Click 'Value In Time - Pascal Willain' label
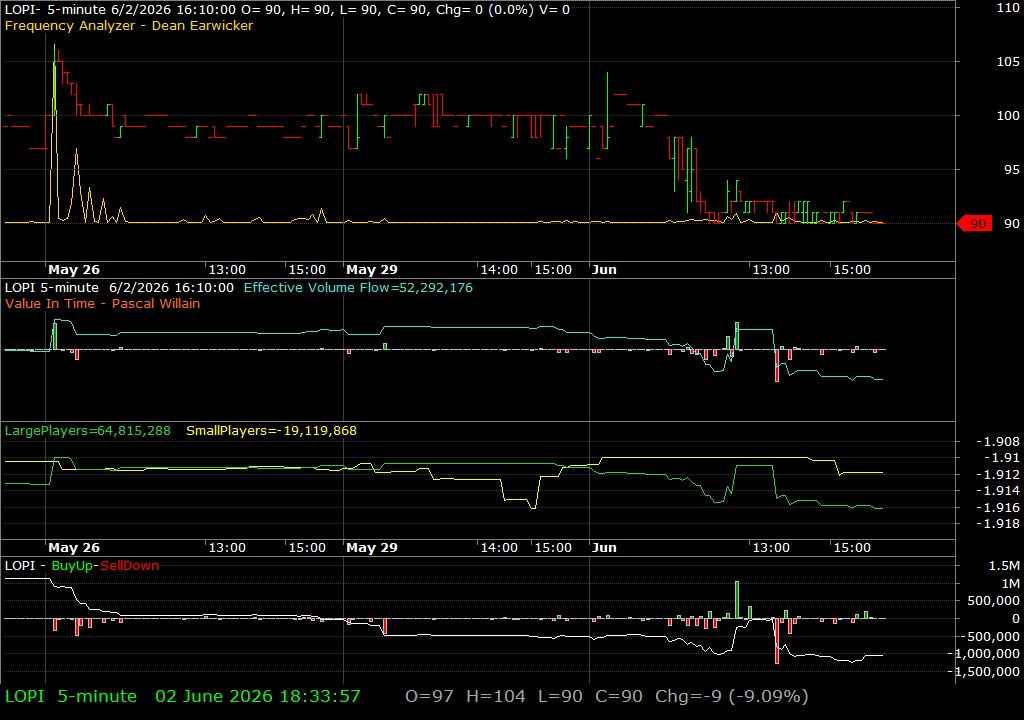This screenshot has width=1024, height=720. 103,304
